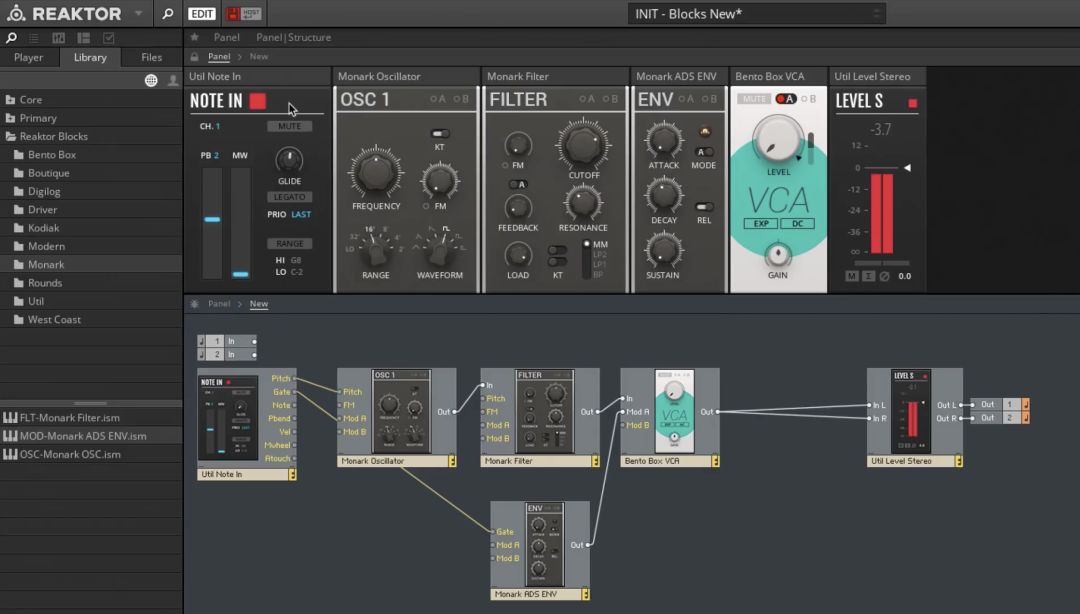Select modulation A on the VCA header
The width and height of the screenshot is (1080, 614).
(785, 99)
